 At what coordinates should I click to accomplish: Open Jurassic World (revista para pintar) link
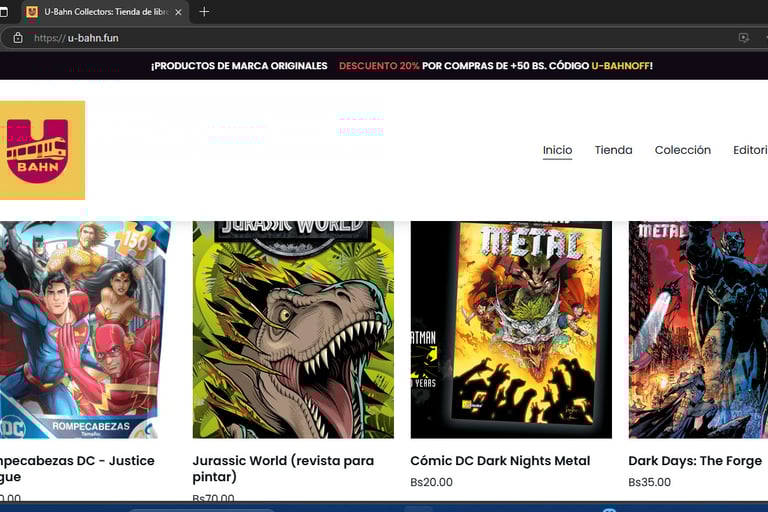(283, 468)
